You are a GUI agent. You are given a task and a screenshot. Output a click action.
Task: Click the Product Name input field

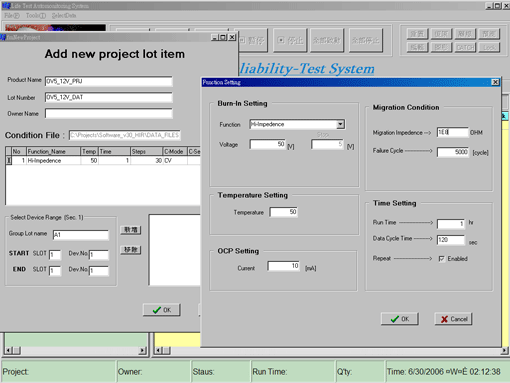pos(109,81)
